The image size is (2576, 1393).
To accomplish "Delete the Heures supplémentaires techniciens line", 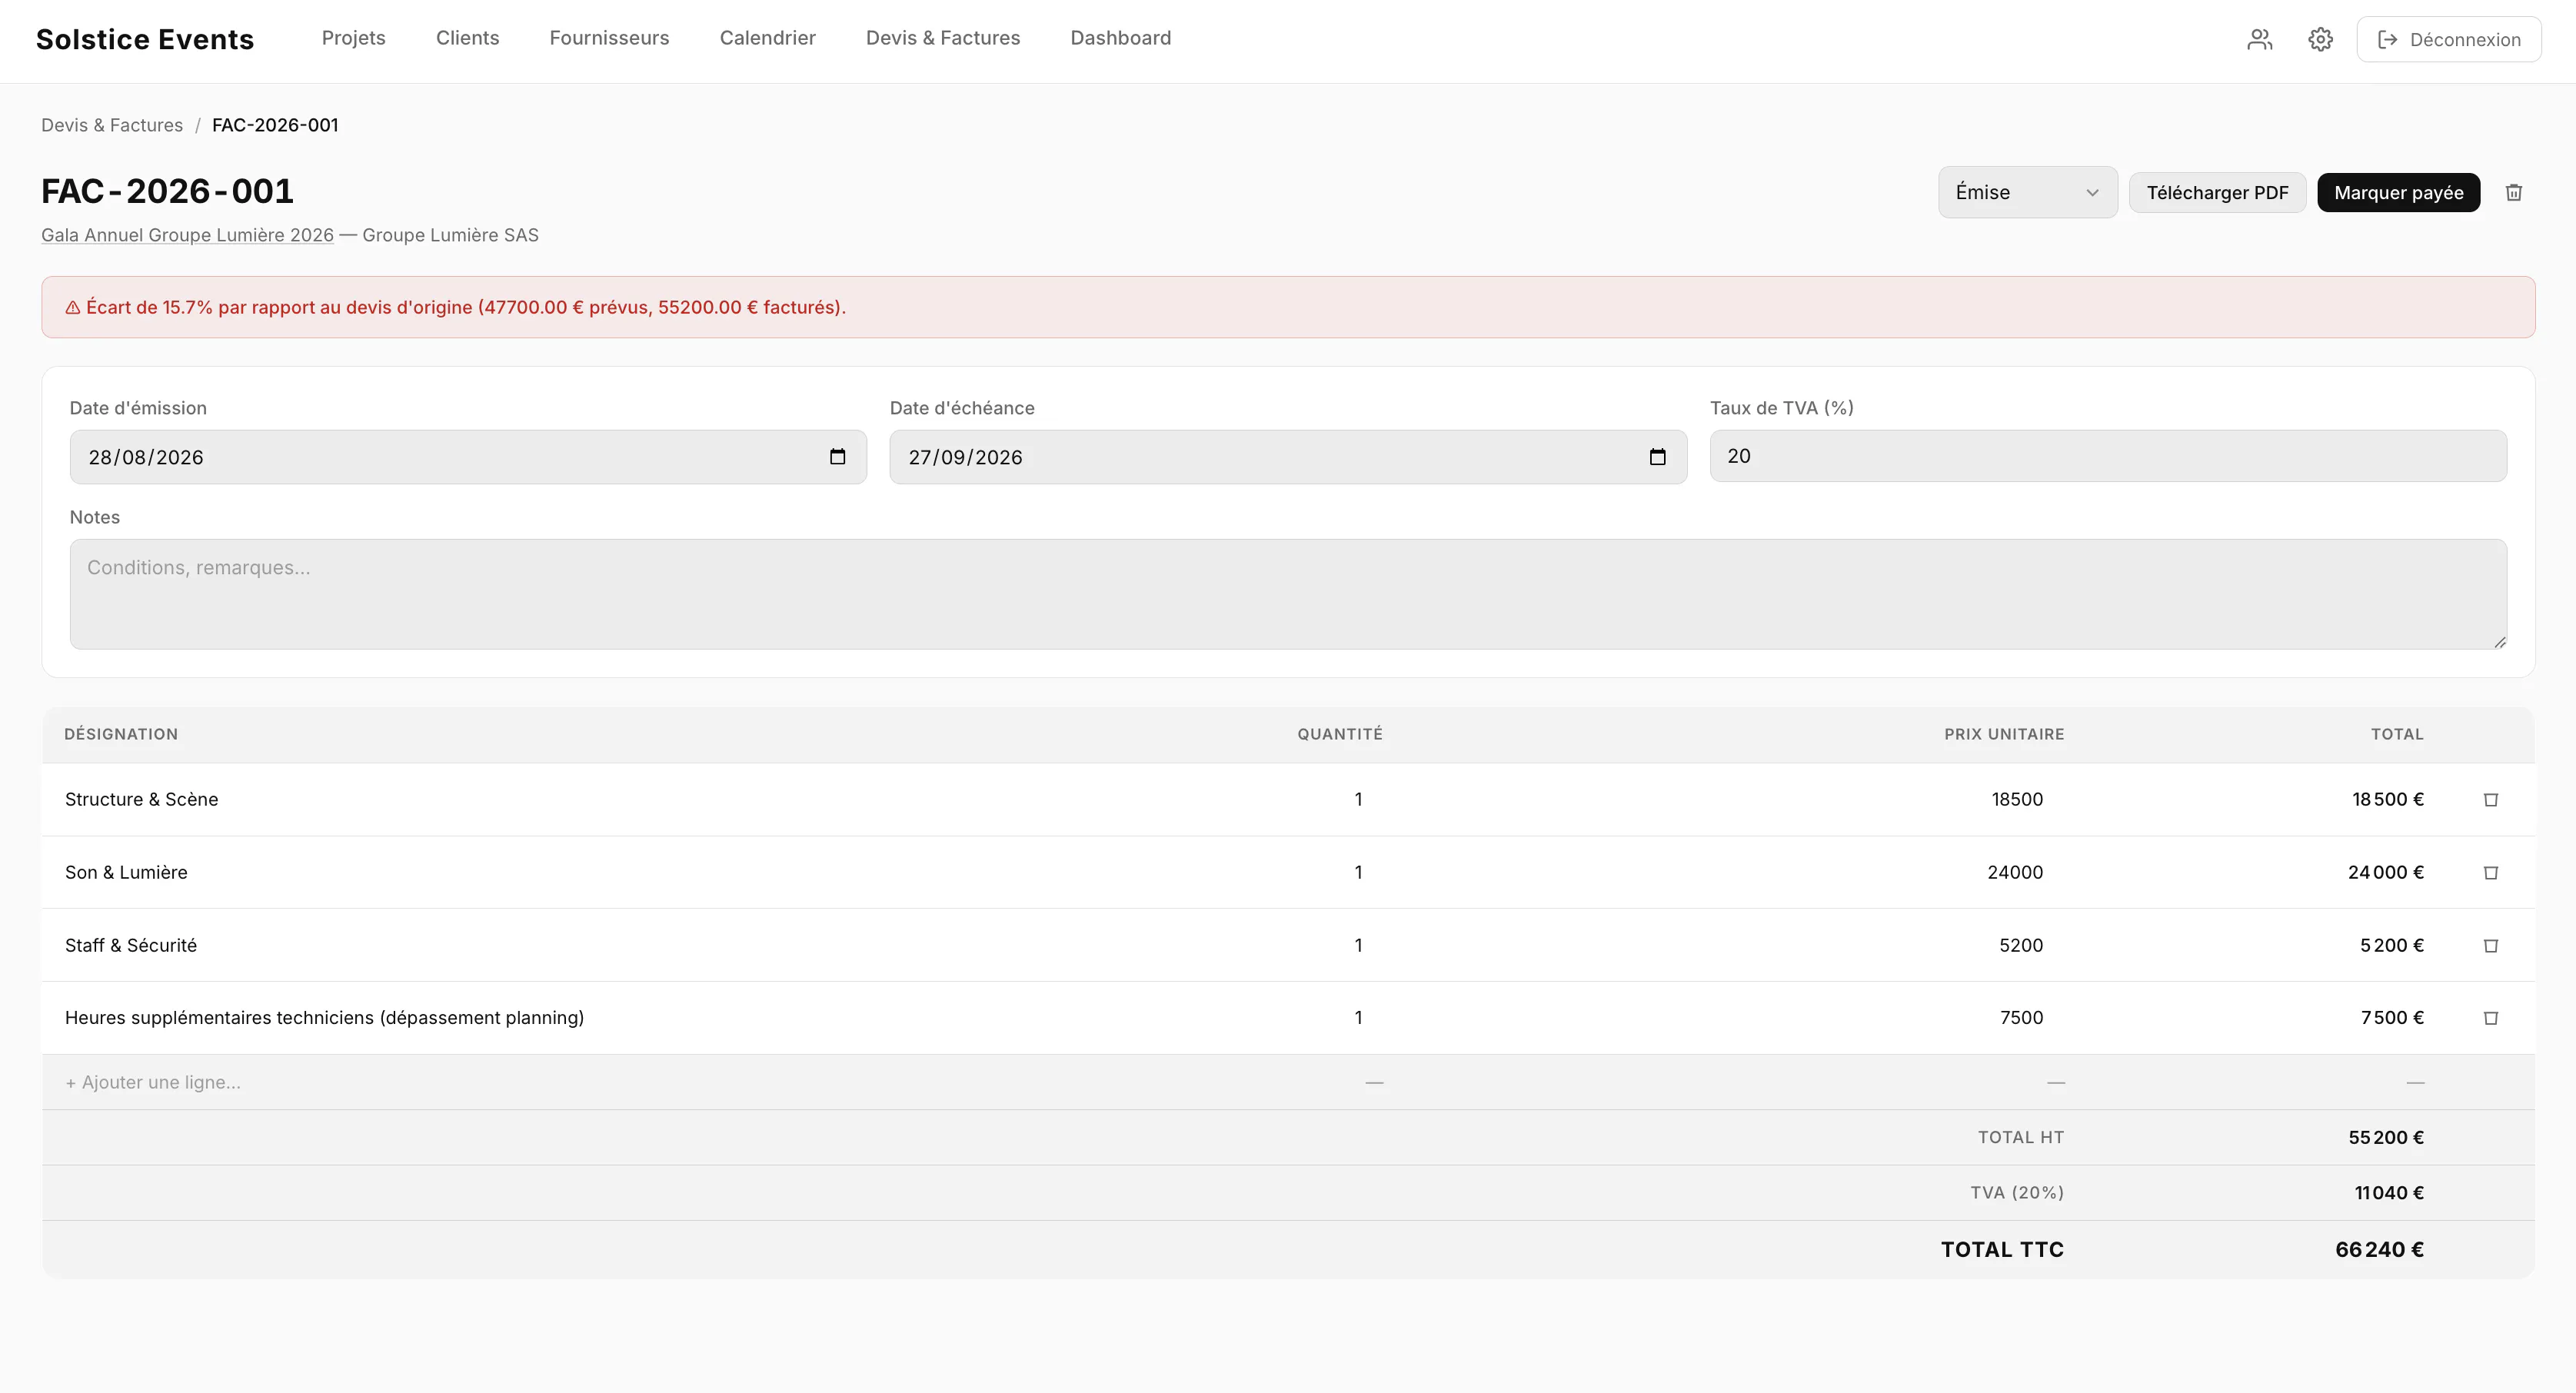I will click(2491, 1017).
